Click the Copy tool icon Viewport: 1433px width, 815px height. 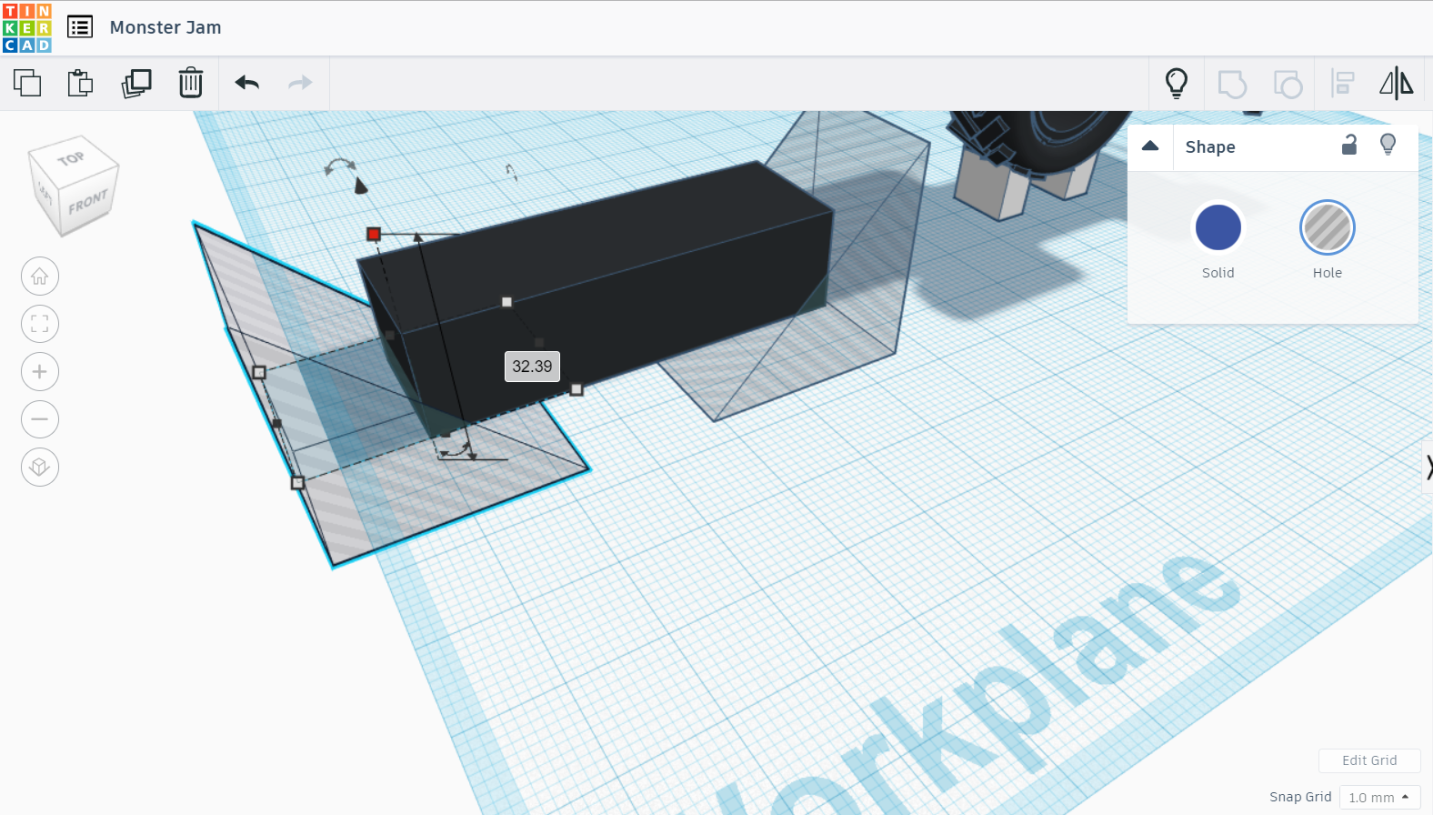click(27, 83)
